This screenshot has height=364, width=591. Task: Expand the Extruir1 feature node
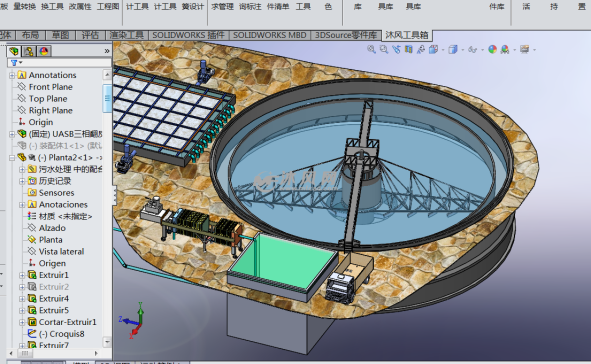point(22,275)
